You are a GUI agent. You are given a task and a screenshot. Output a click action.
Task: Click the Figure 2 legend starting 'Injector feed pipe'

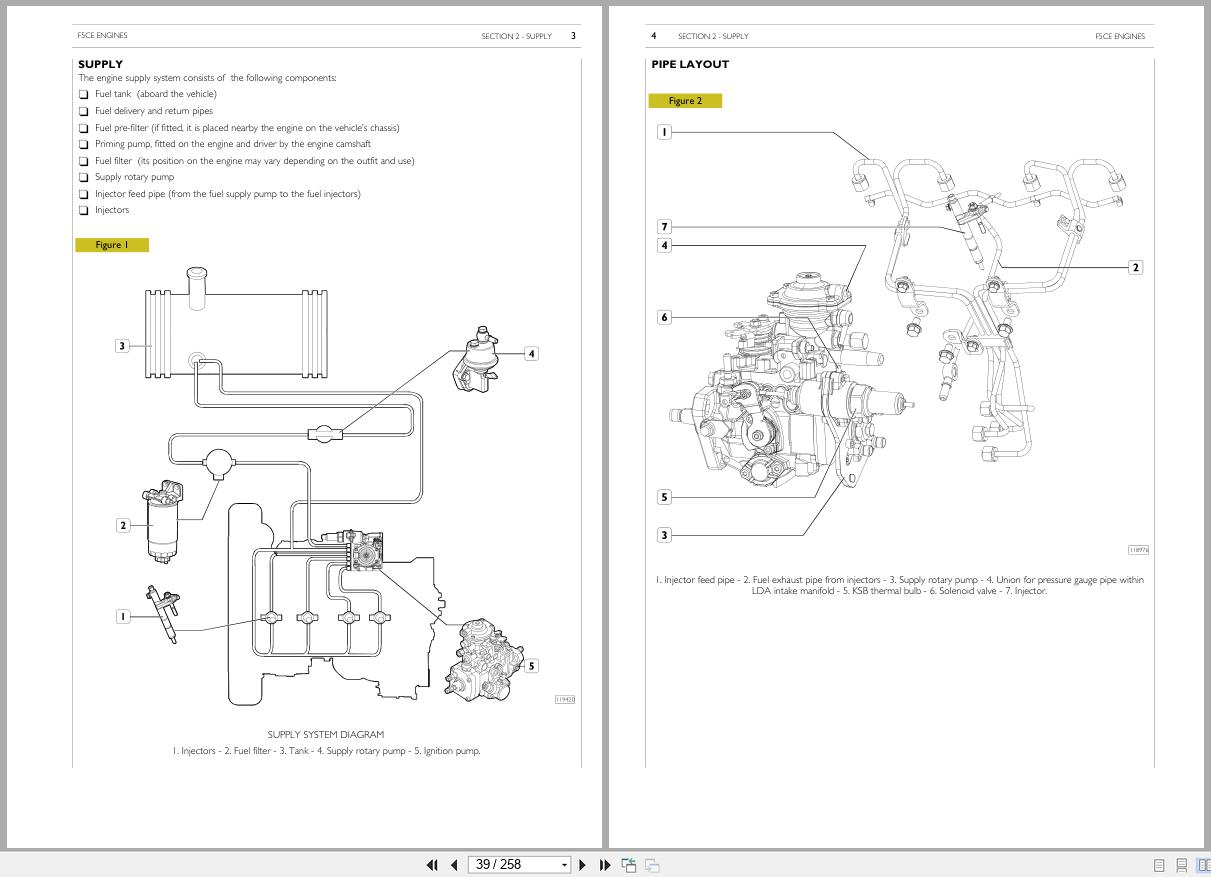click(x=900, y=585)
